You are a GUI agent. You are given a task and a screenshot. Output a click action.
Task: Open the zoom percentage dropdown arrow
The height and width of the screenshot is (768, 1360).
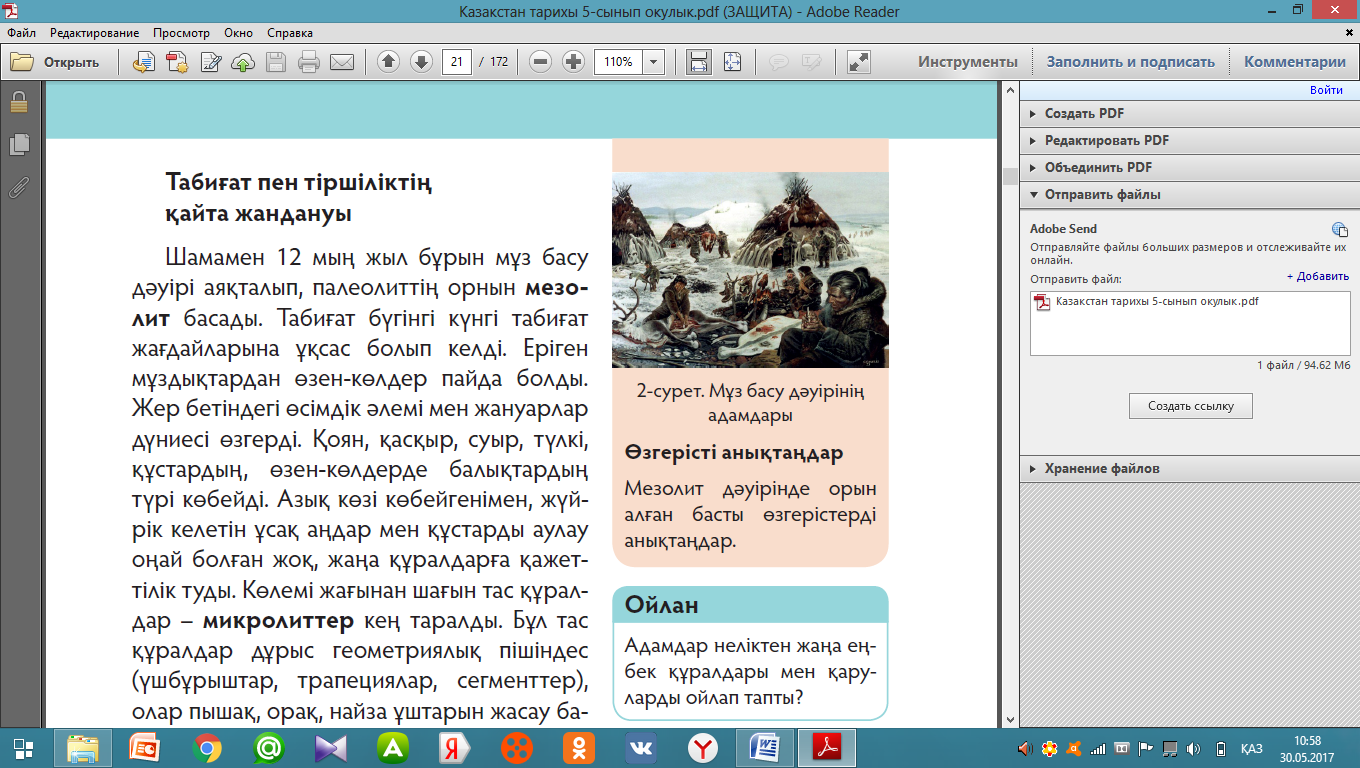click(x=654, y=62)
